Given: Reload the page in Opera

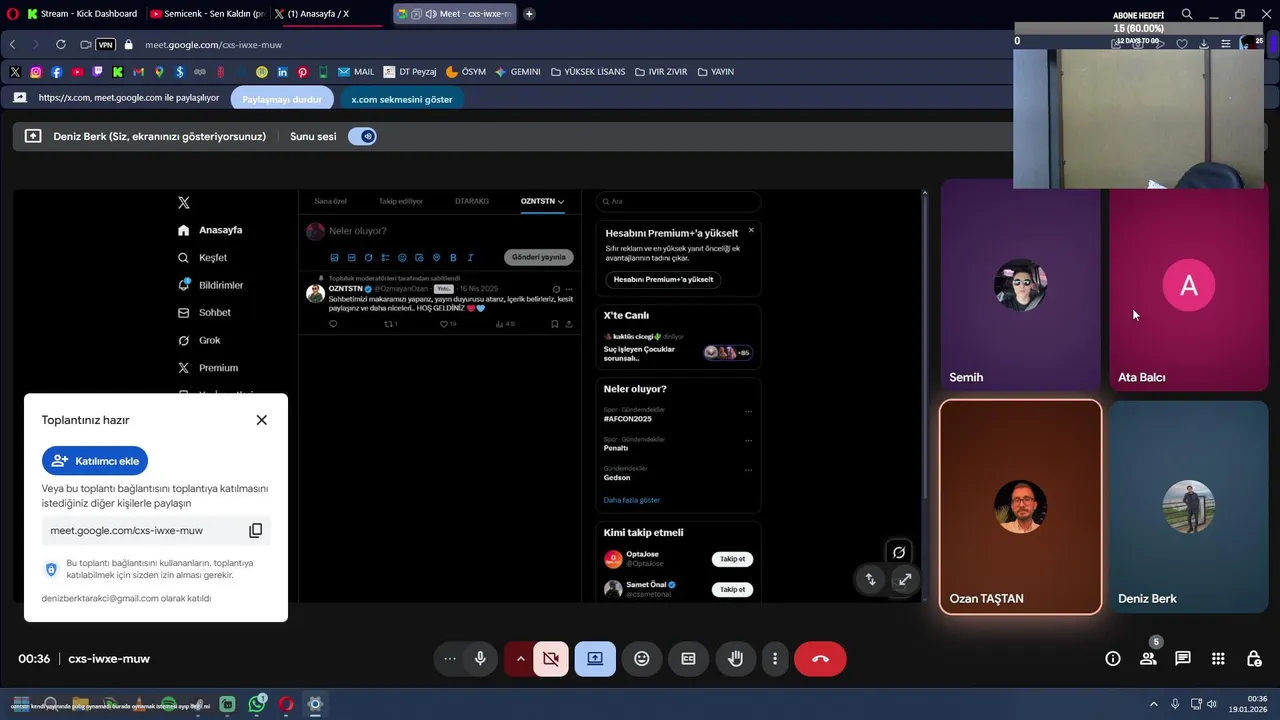Looking at the screenshot, I should point(60,44).
